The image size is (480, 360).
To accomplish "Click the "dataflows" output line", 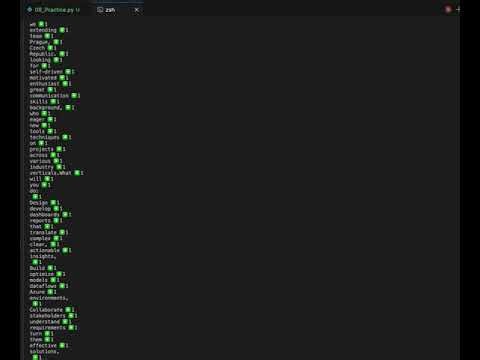I will click(49, 286).
